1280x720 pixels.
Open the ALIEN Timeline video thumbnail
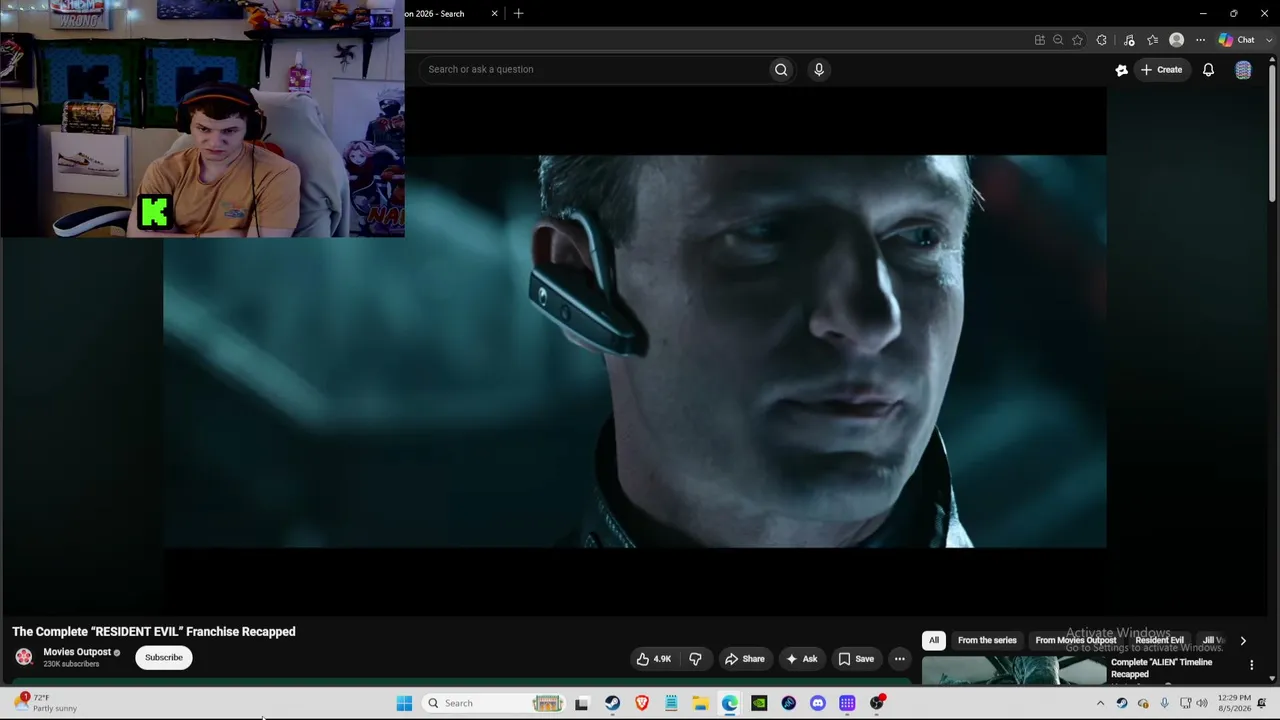1013,671
